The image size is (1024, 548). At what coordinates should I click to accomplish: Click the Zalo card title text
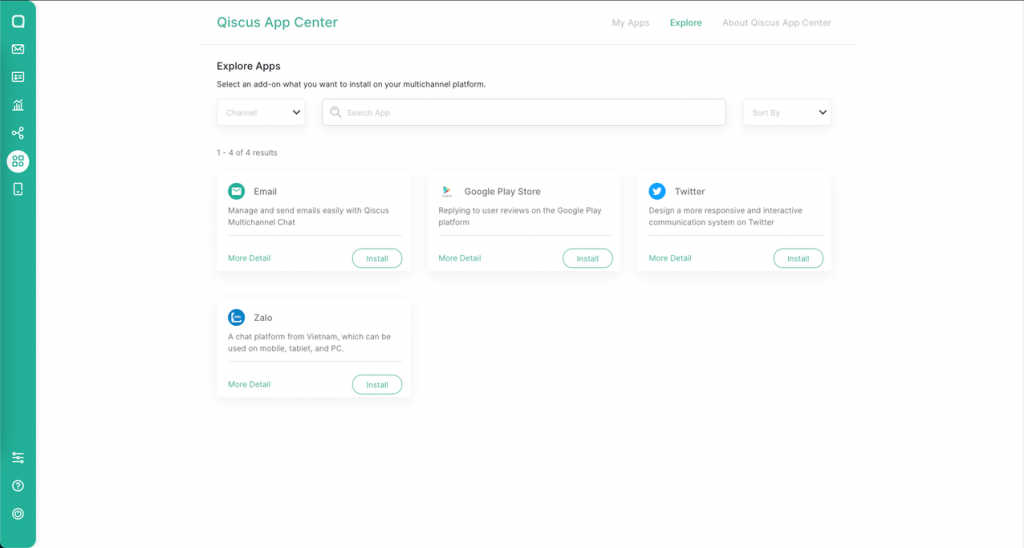click(x=263, y=317)
